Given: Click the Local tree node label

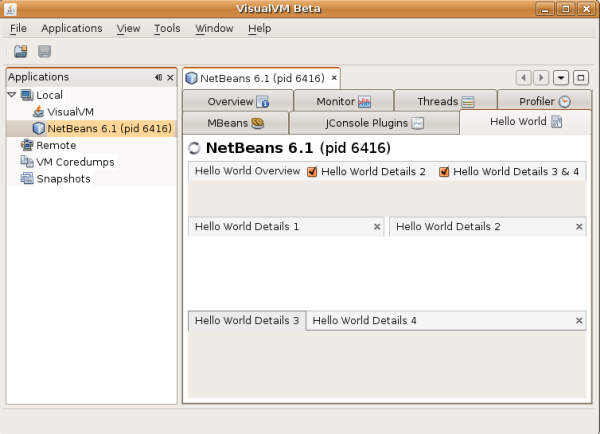Looking at the screenshot, I should tap(49, 95).
